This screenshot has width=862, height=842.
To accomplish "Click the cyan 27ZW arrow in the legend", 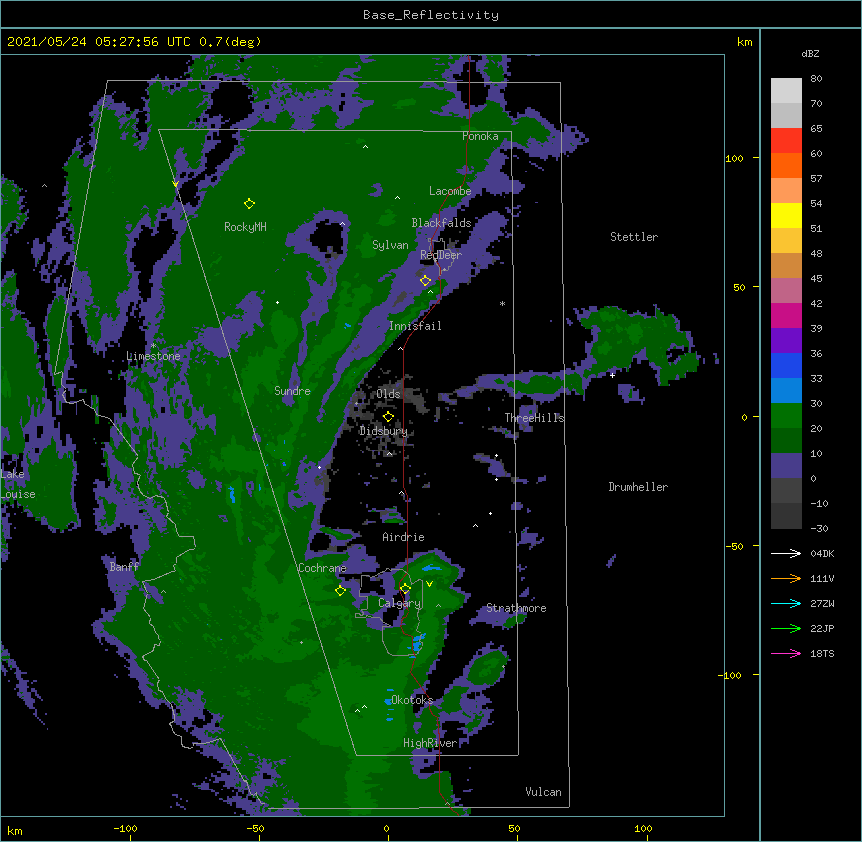I will (786, 603).
